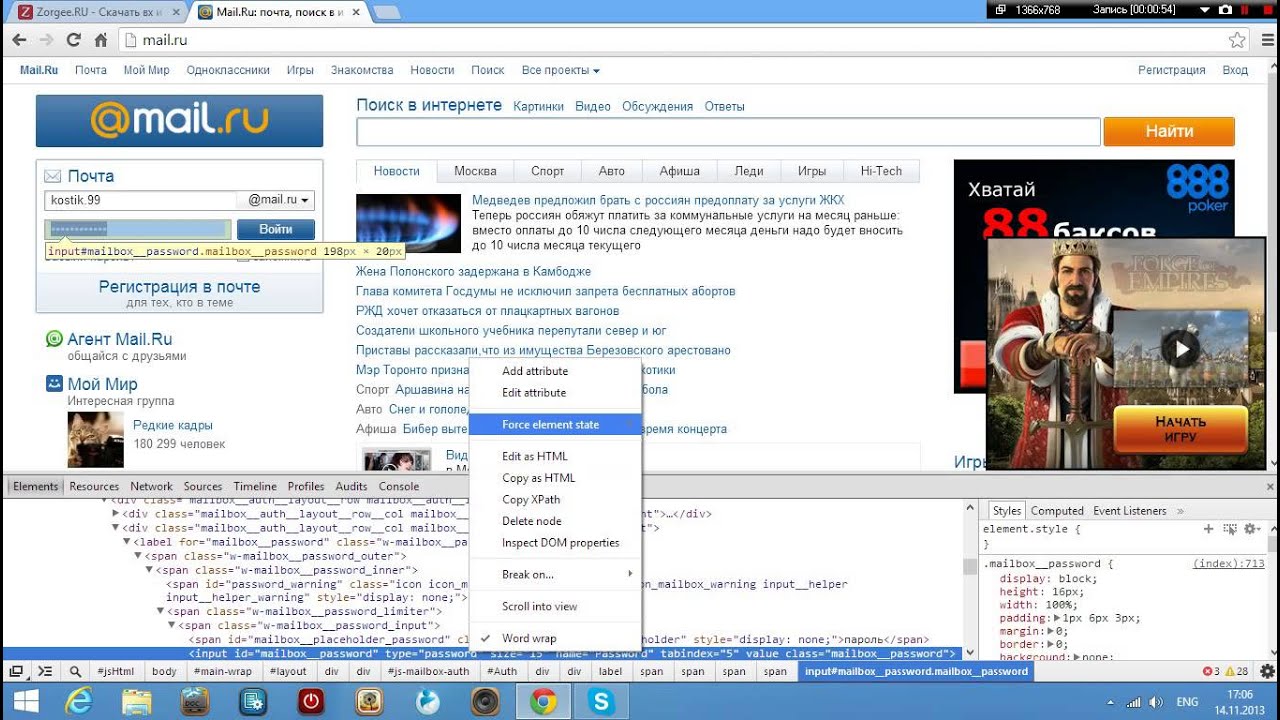This screenshot has width=1280, height=720.
Task: Select Force element state menu entry
Action: pyautogui.click(x=554, y=424)
